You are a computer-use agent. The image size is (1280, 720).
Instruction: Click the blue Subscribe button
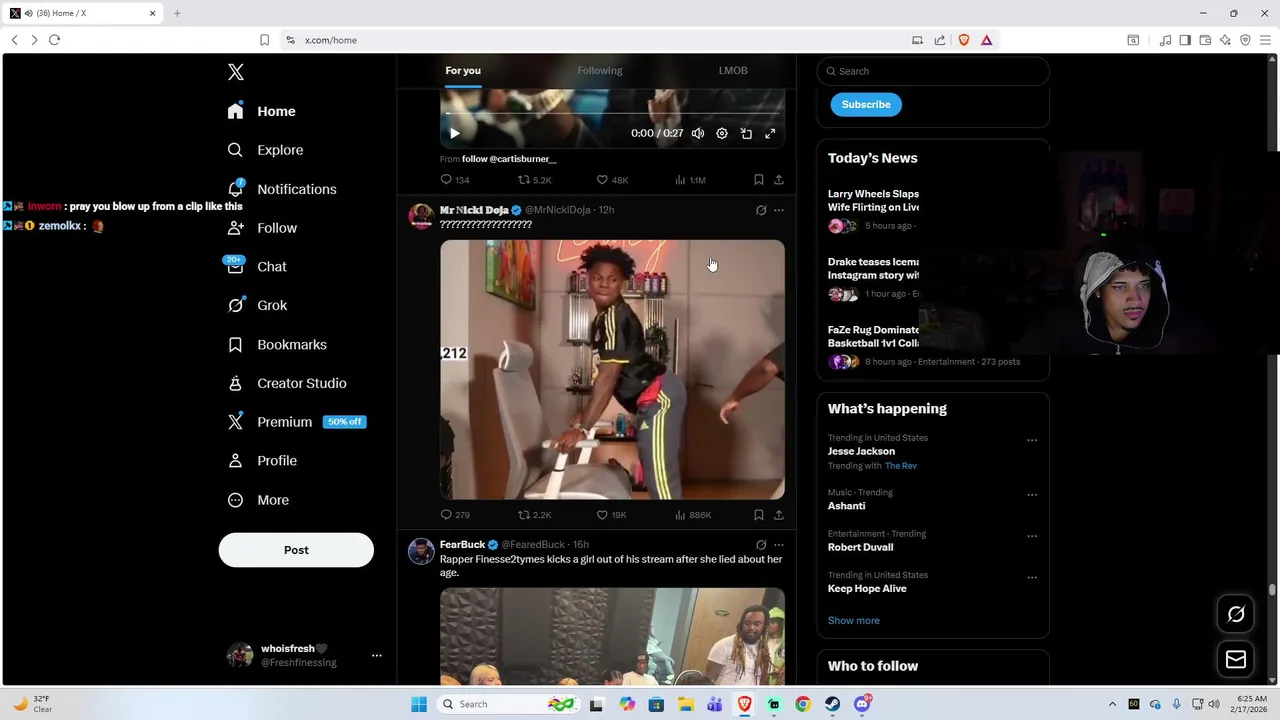pyautogui.click(x=866, y=104)
